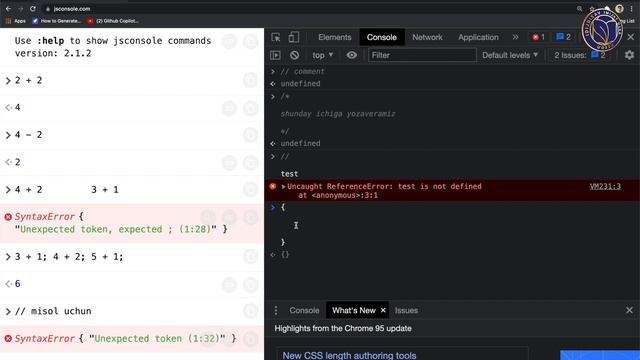This screenshot has width=640, height=360.
Task: Select the drawer Console tab
Action: coord(304,311)
